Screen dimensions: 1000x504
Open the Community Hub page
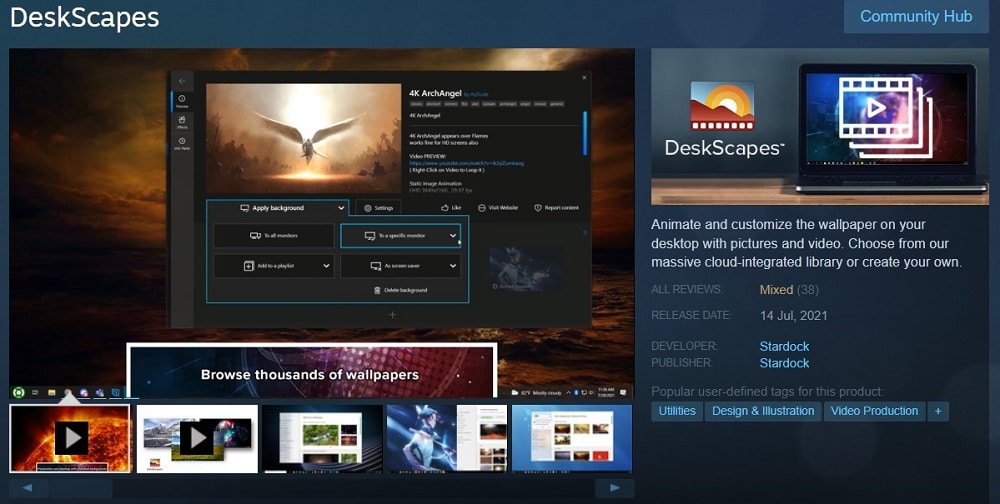tap(916, 17)
